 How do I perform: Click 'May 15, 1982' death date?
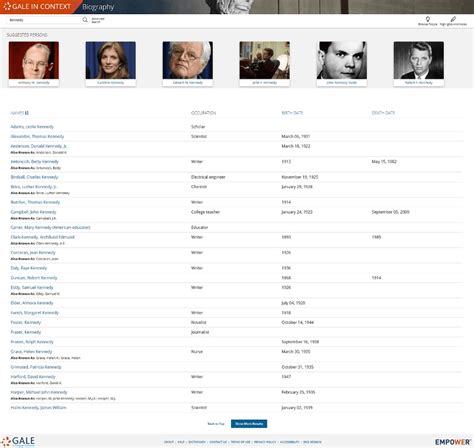(x=384, y=161)
